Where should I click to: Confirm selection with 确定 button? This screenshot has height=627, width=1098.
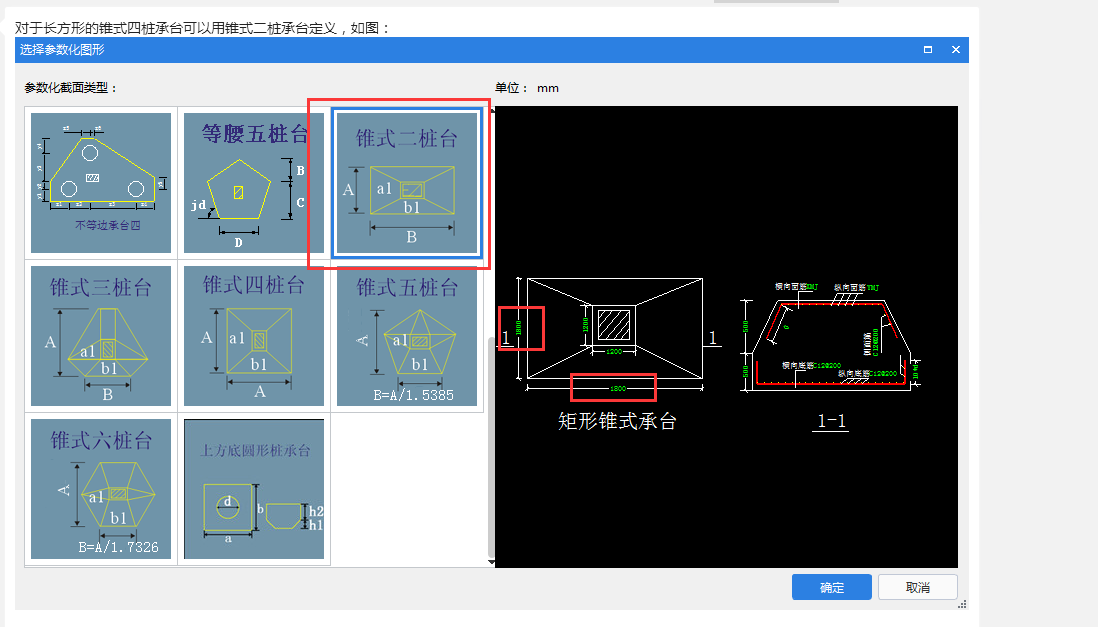coord(832,587)
